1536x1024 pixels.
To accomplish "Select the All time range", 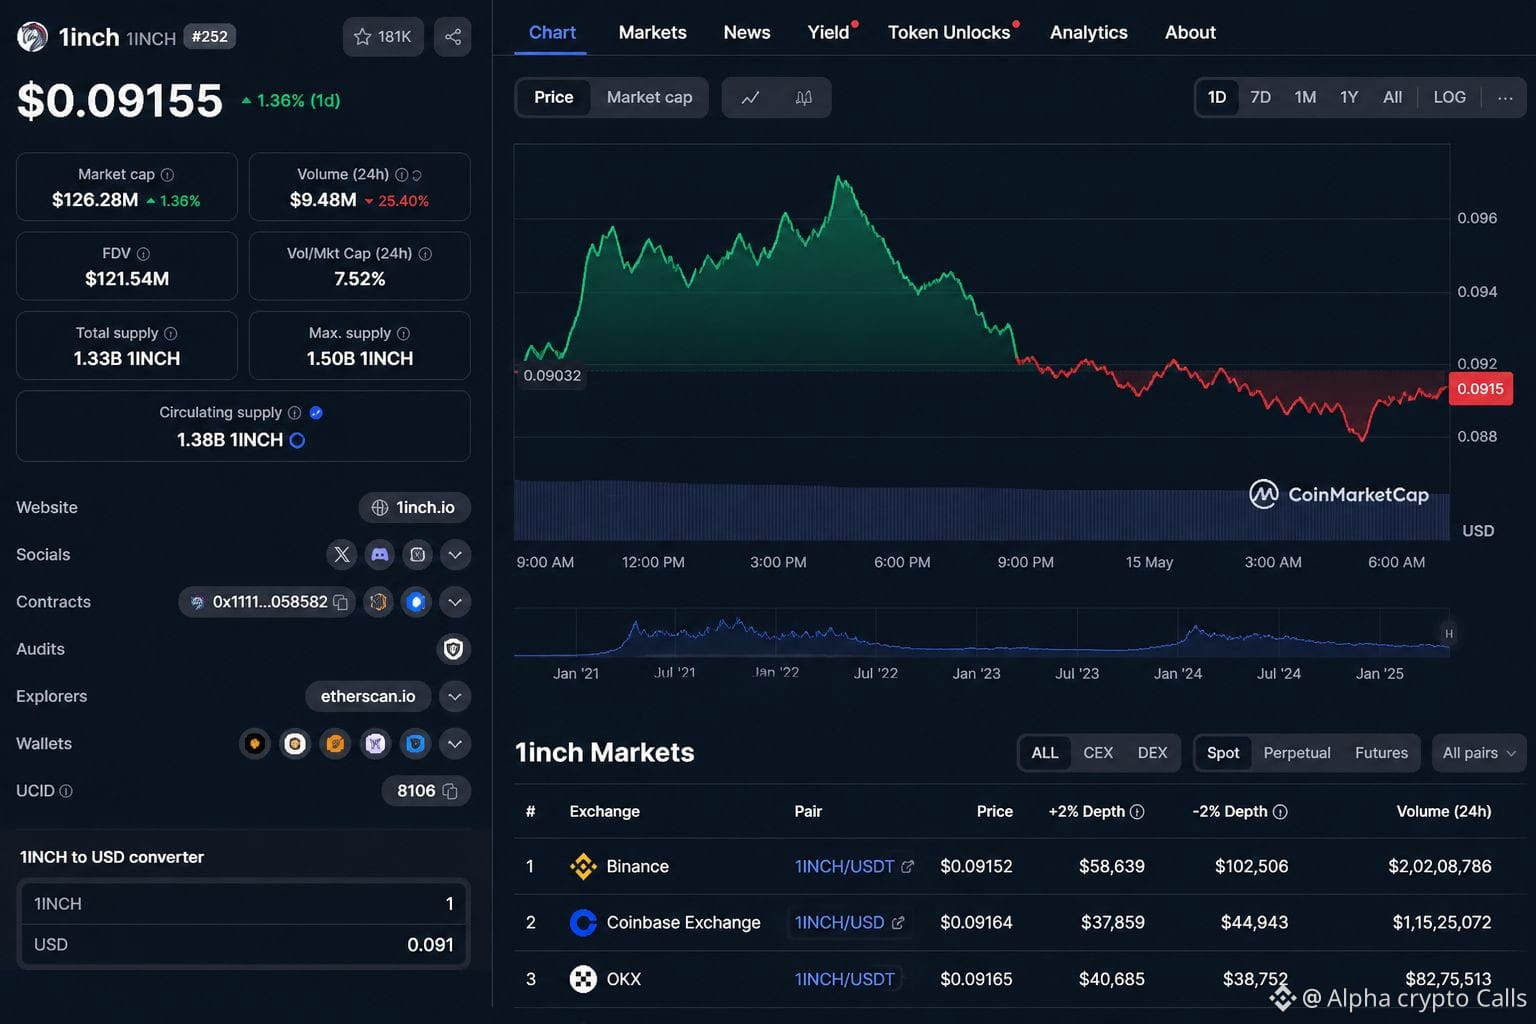I will pyautogui.click(x=1392, y=98).
